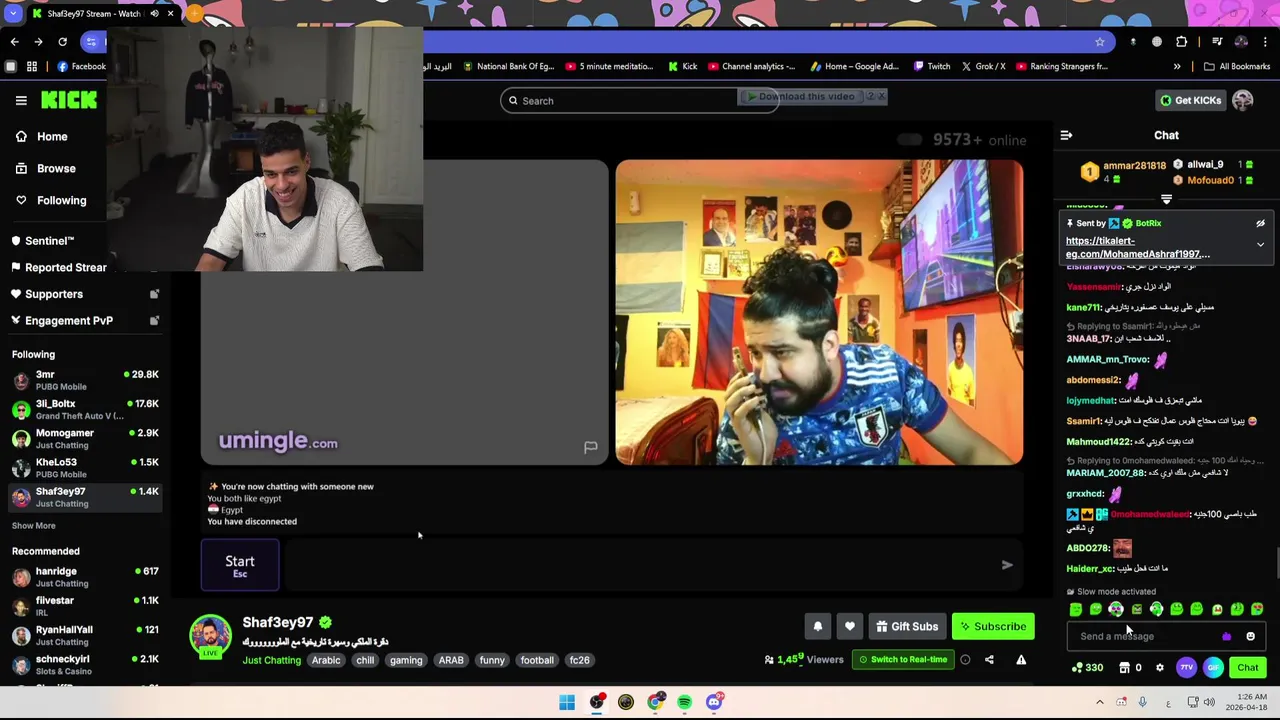1280x720 pixels.
Task: Open chat settings gear icon
Action: coord(1160,668)
